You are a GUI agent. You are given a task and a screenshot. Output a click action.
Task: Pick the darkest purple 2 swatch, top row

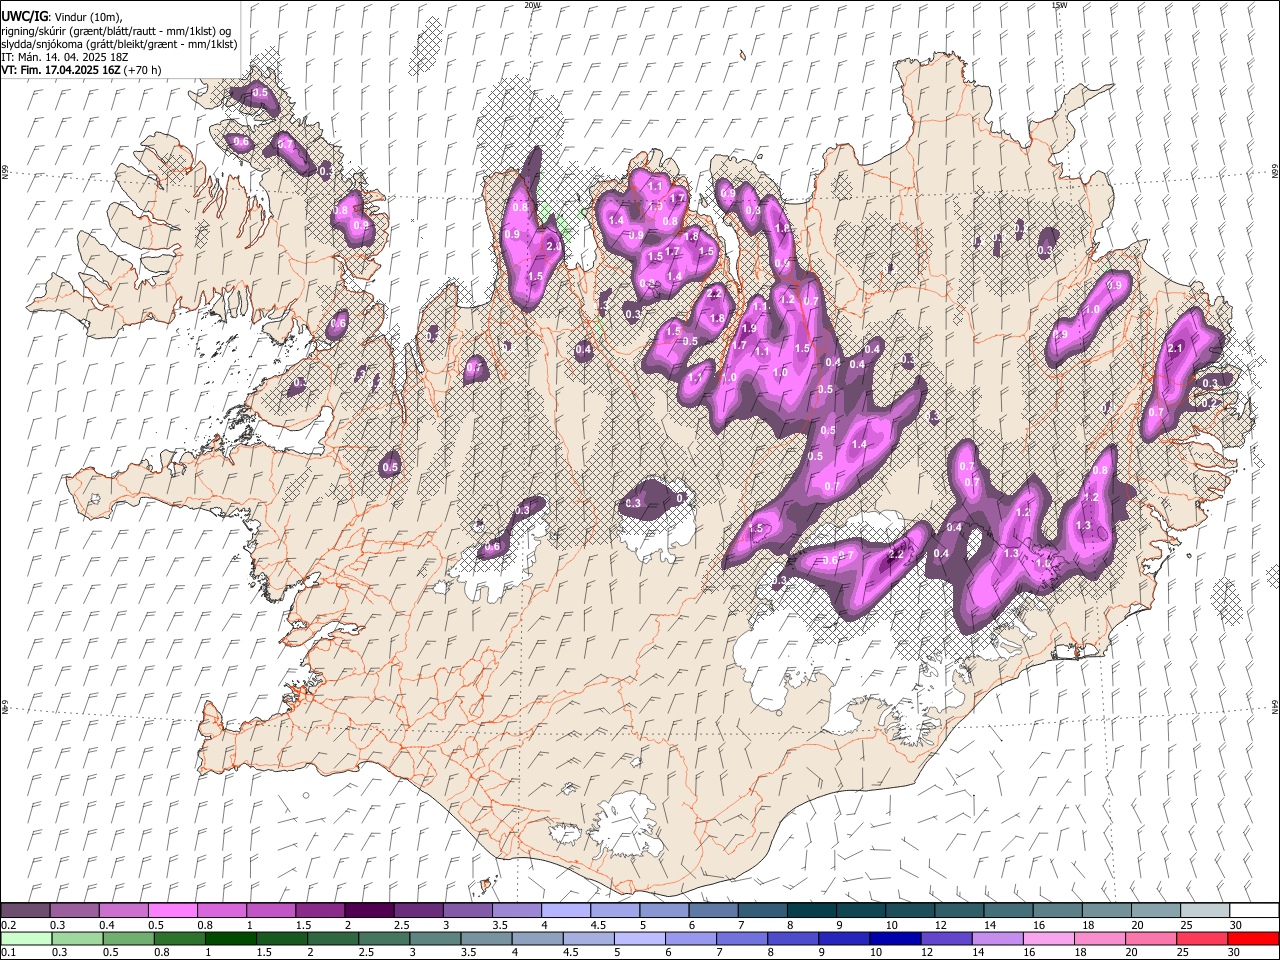(x=369, y=911)
